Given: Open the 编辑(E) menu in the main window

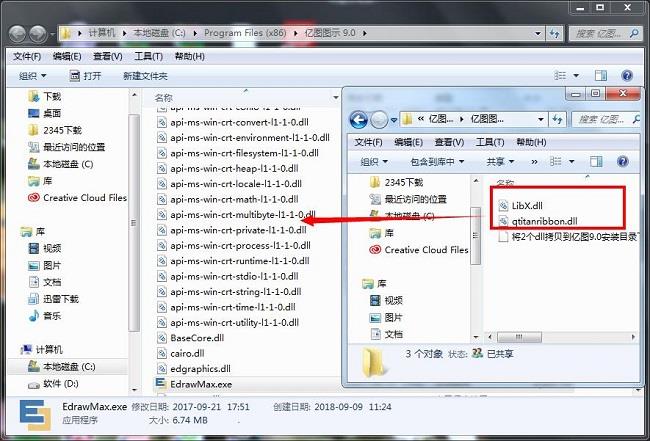Looking at the screenshot, I should pos(67,56).
